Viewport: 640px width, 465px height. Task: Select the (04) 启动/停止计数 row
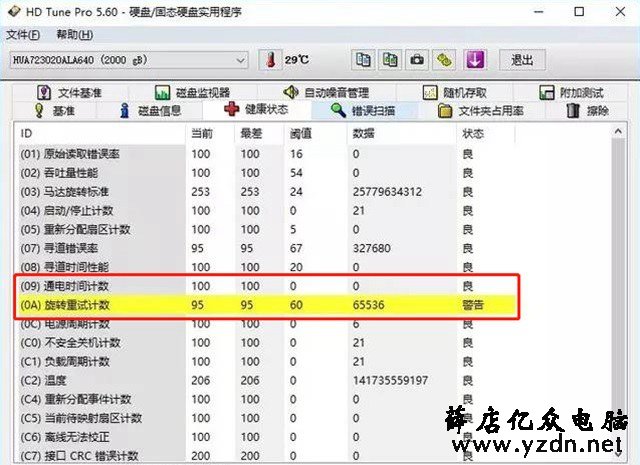(x=265, y=211)
